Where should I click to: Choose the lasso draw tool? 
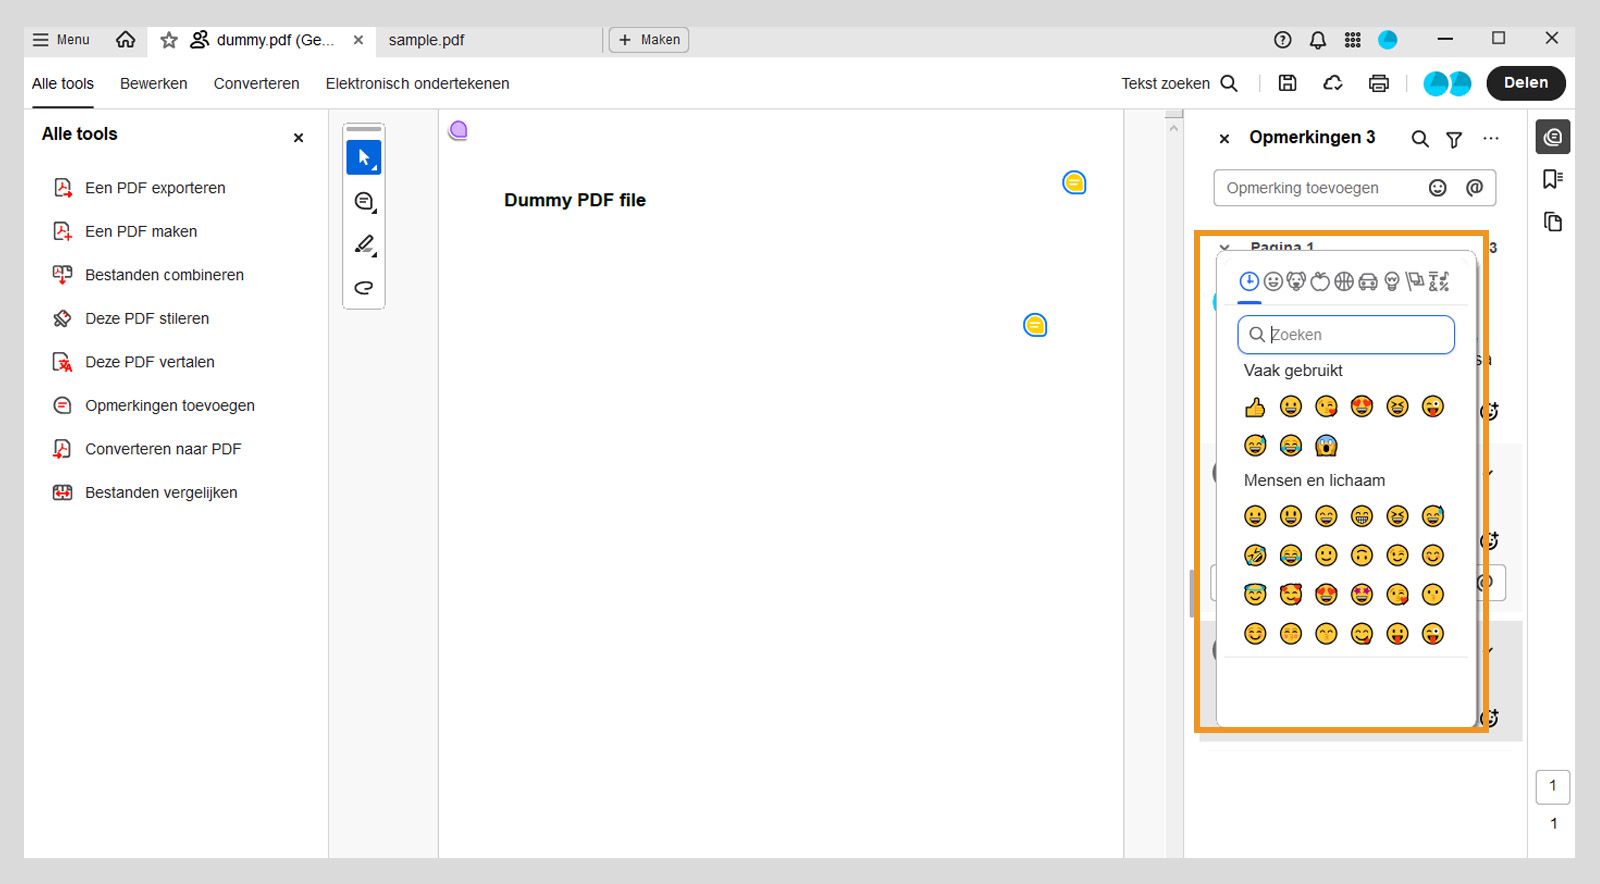(364, 288)
